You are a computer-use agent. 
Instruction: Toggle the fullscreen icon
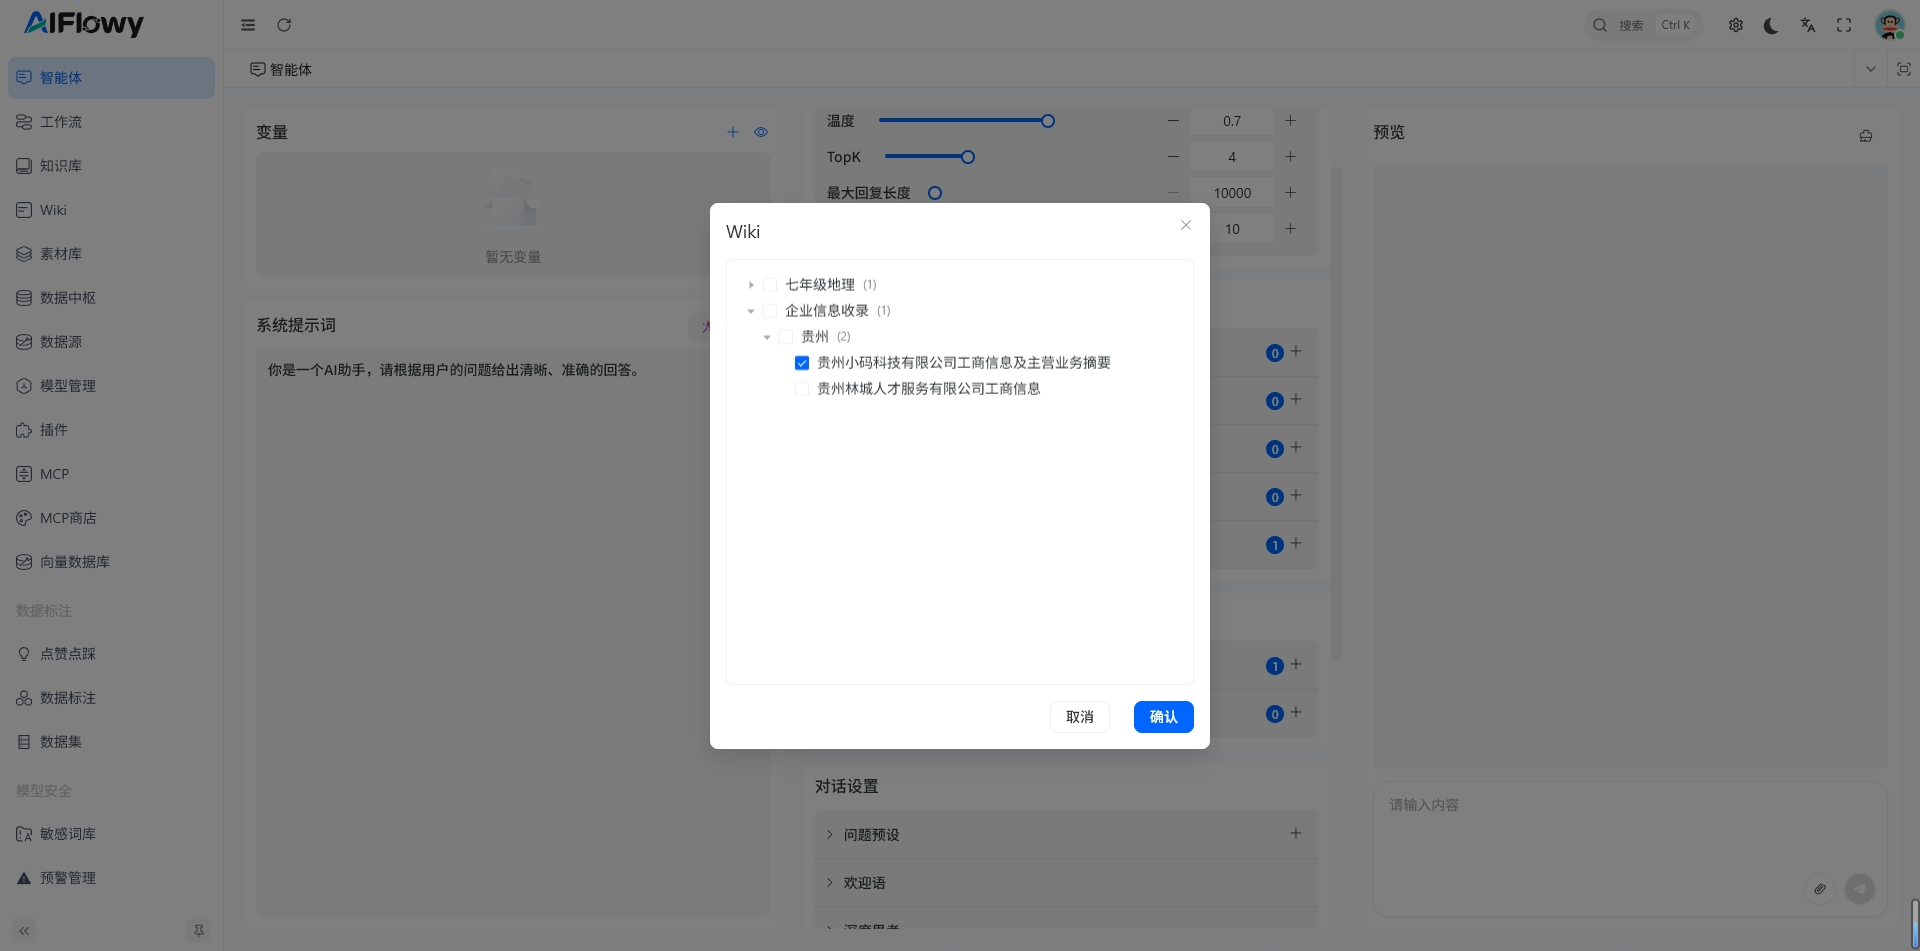[1844, 25]
